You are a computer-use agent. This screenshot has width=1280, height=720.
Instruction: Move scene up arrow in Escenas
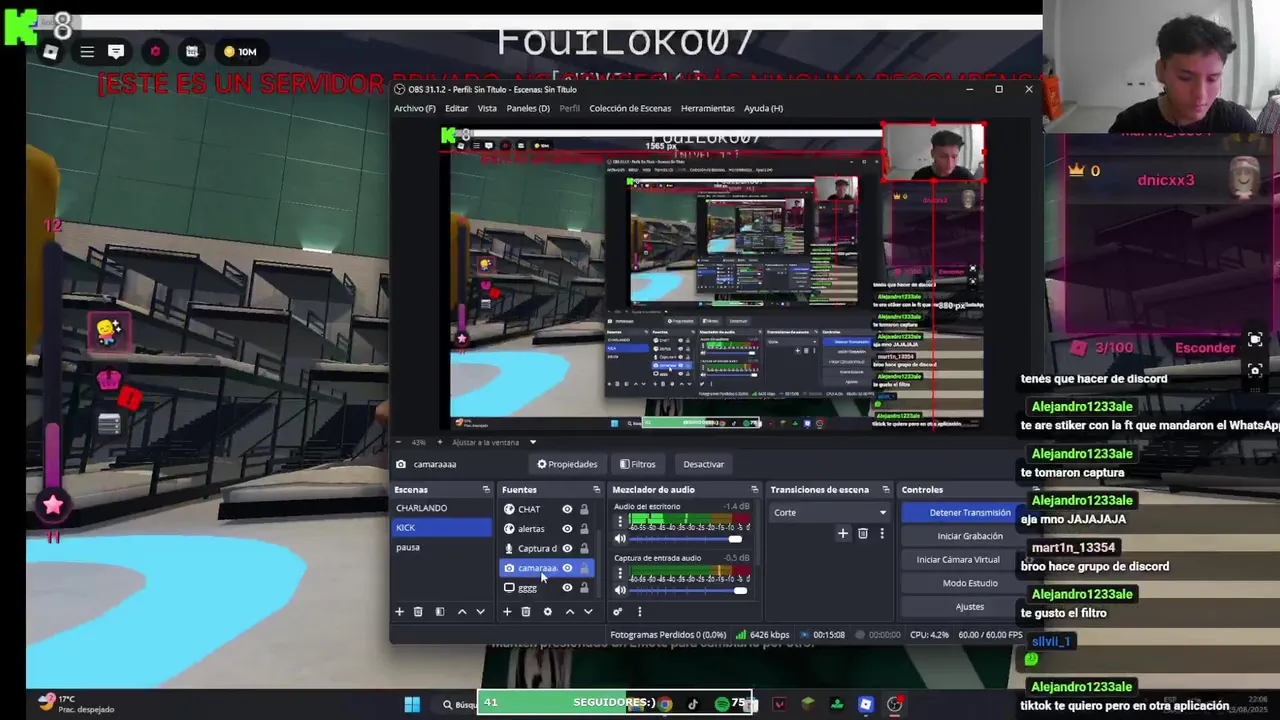click(461, 612)
